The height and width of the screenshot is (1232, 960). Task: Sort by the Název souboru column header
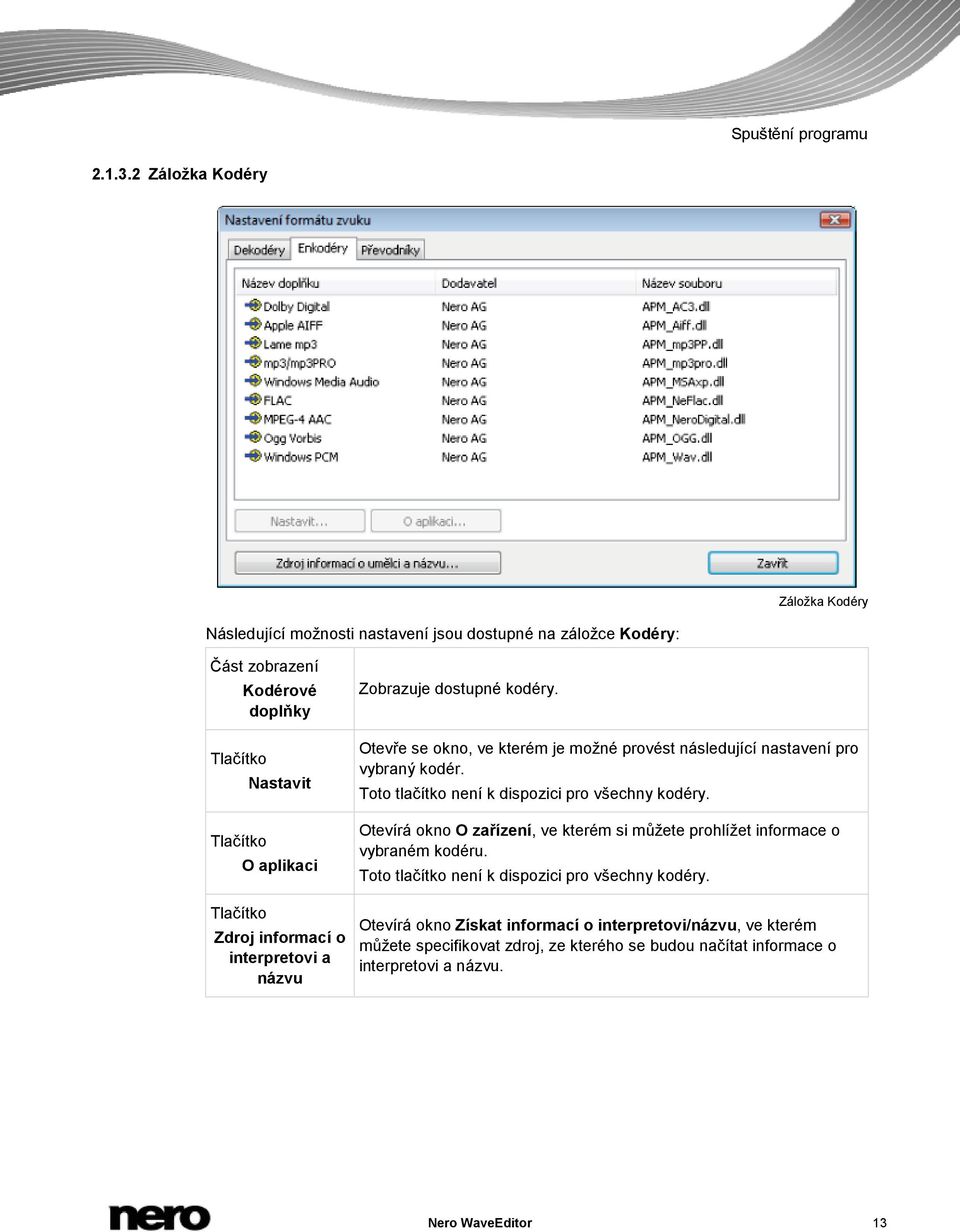pyautogui.click(x=735, y=284)
